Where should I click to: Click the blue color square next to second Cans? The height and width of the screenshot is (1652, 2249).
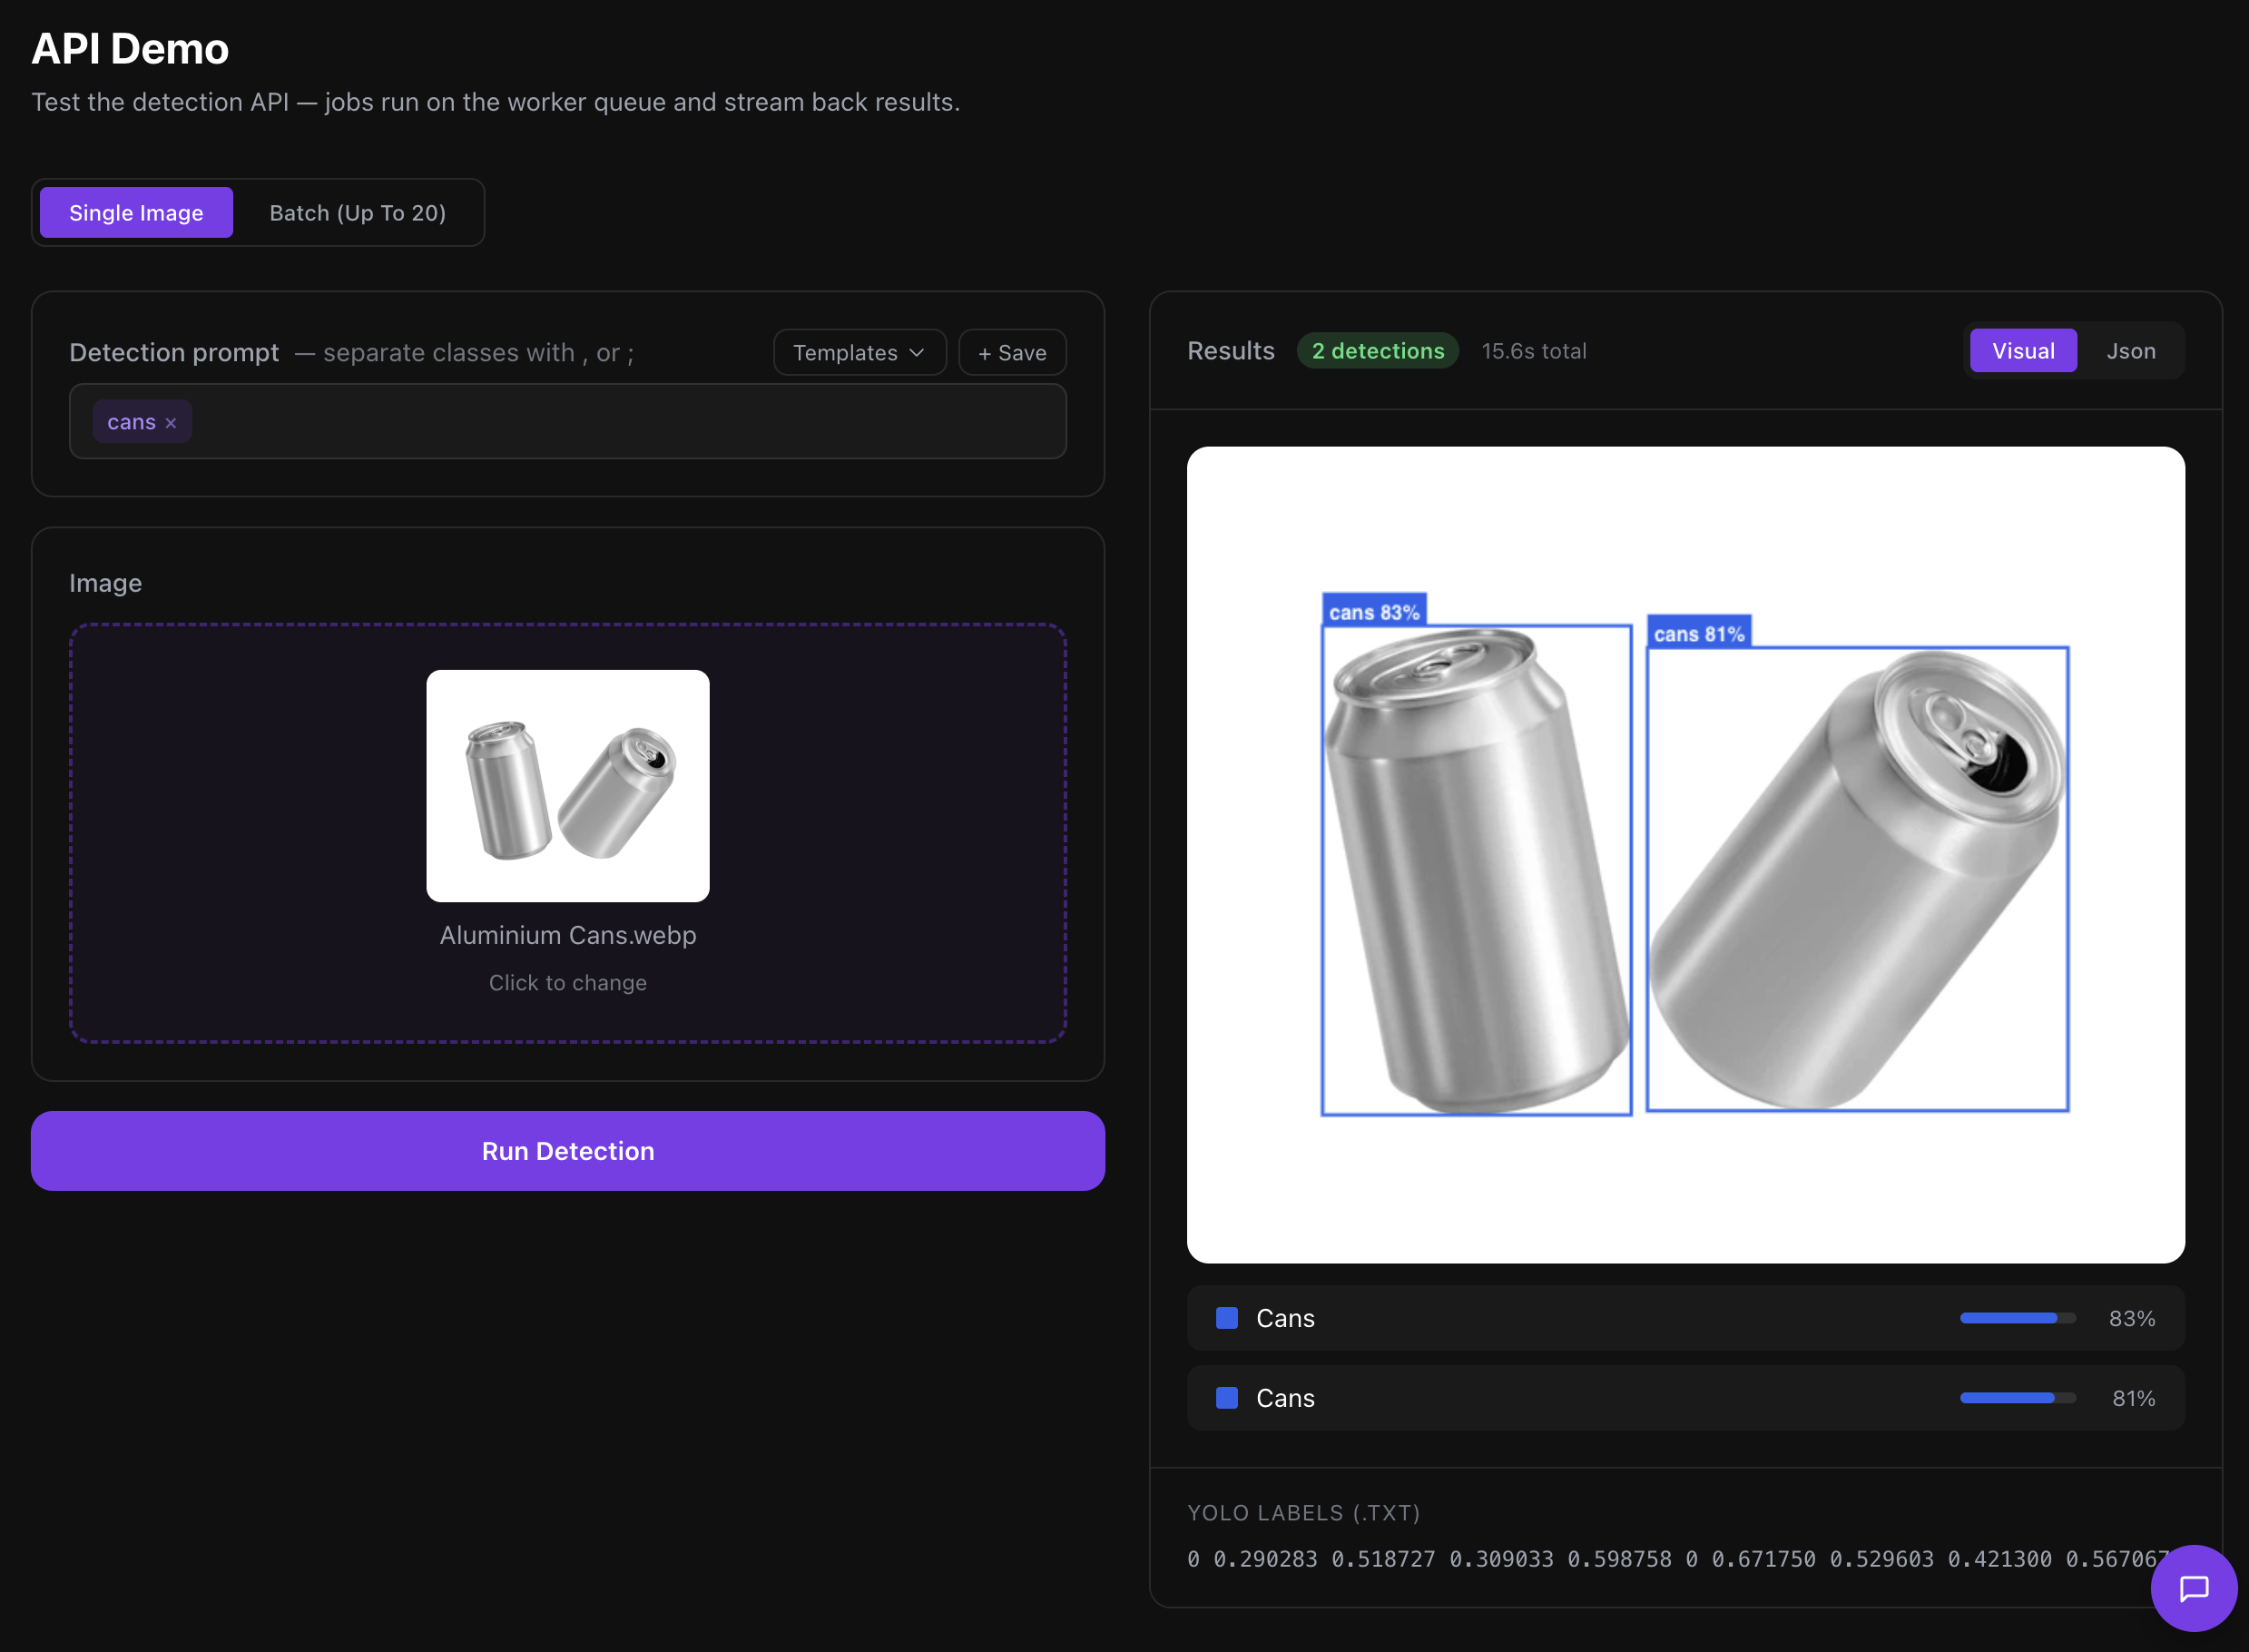click(1225, 1398)
